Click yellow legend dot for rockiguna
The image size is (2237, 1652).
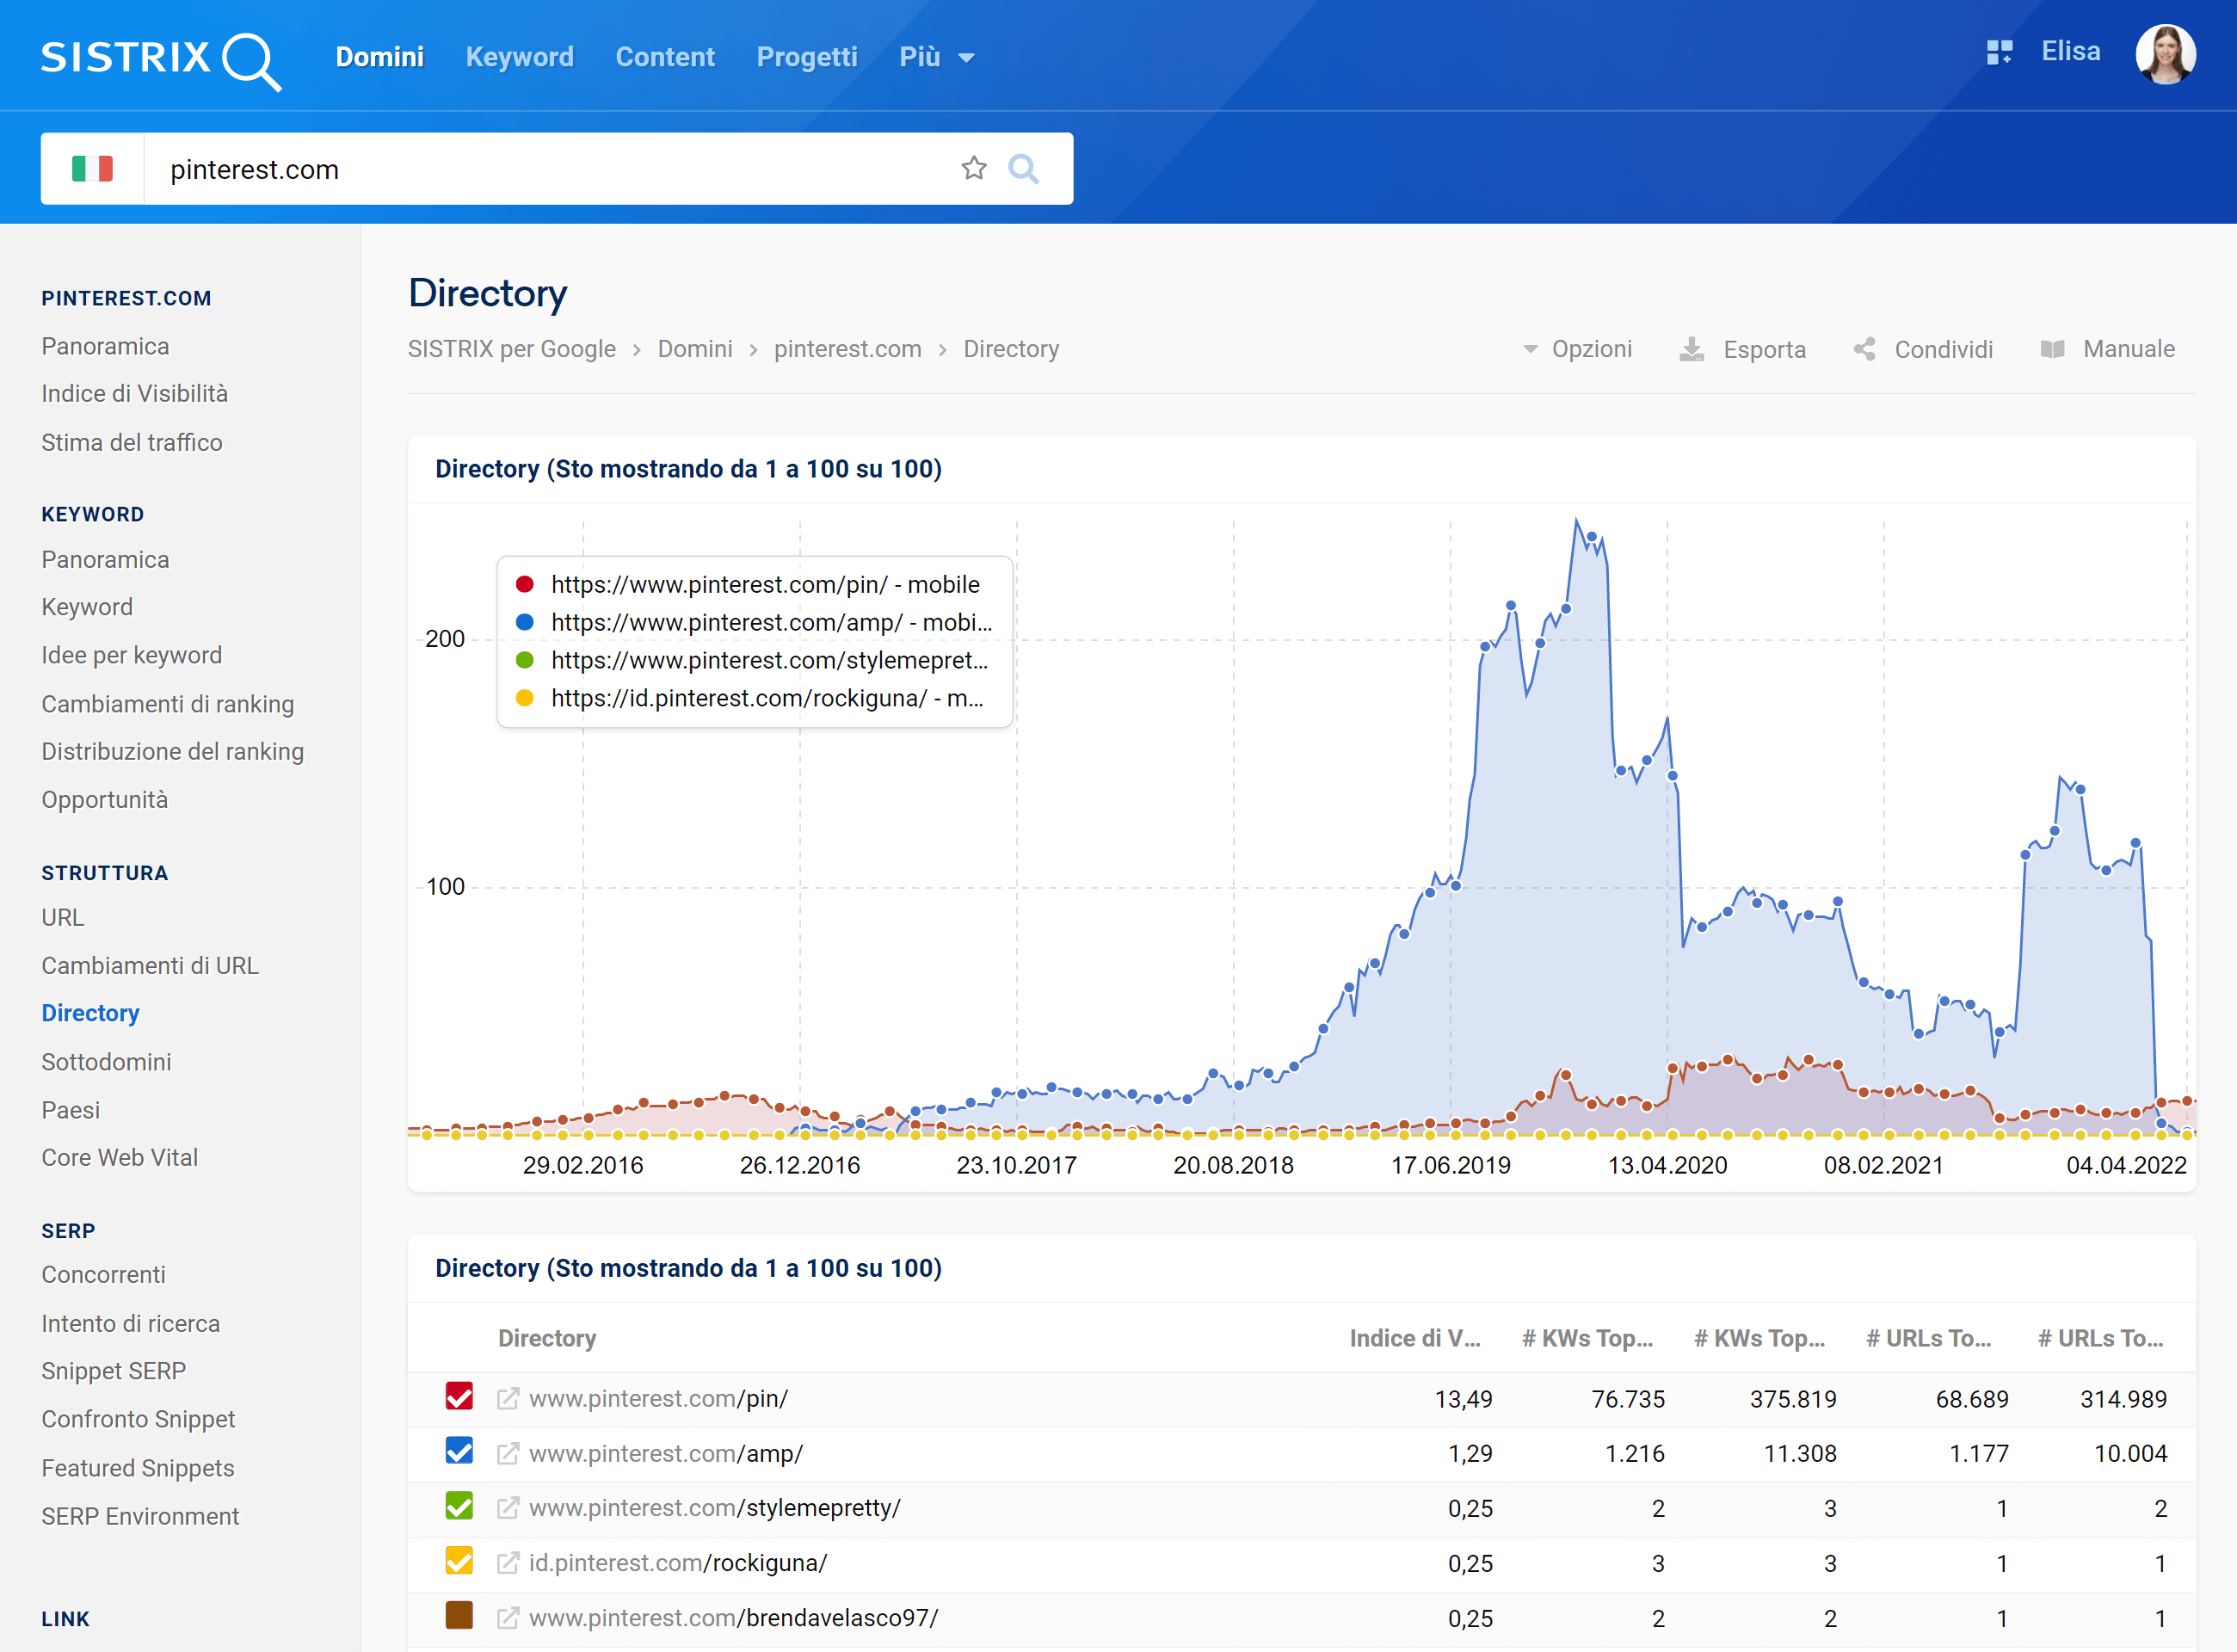(524, 698)
